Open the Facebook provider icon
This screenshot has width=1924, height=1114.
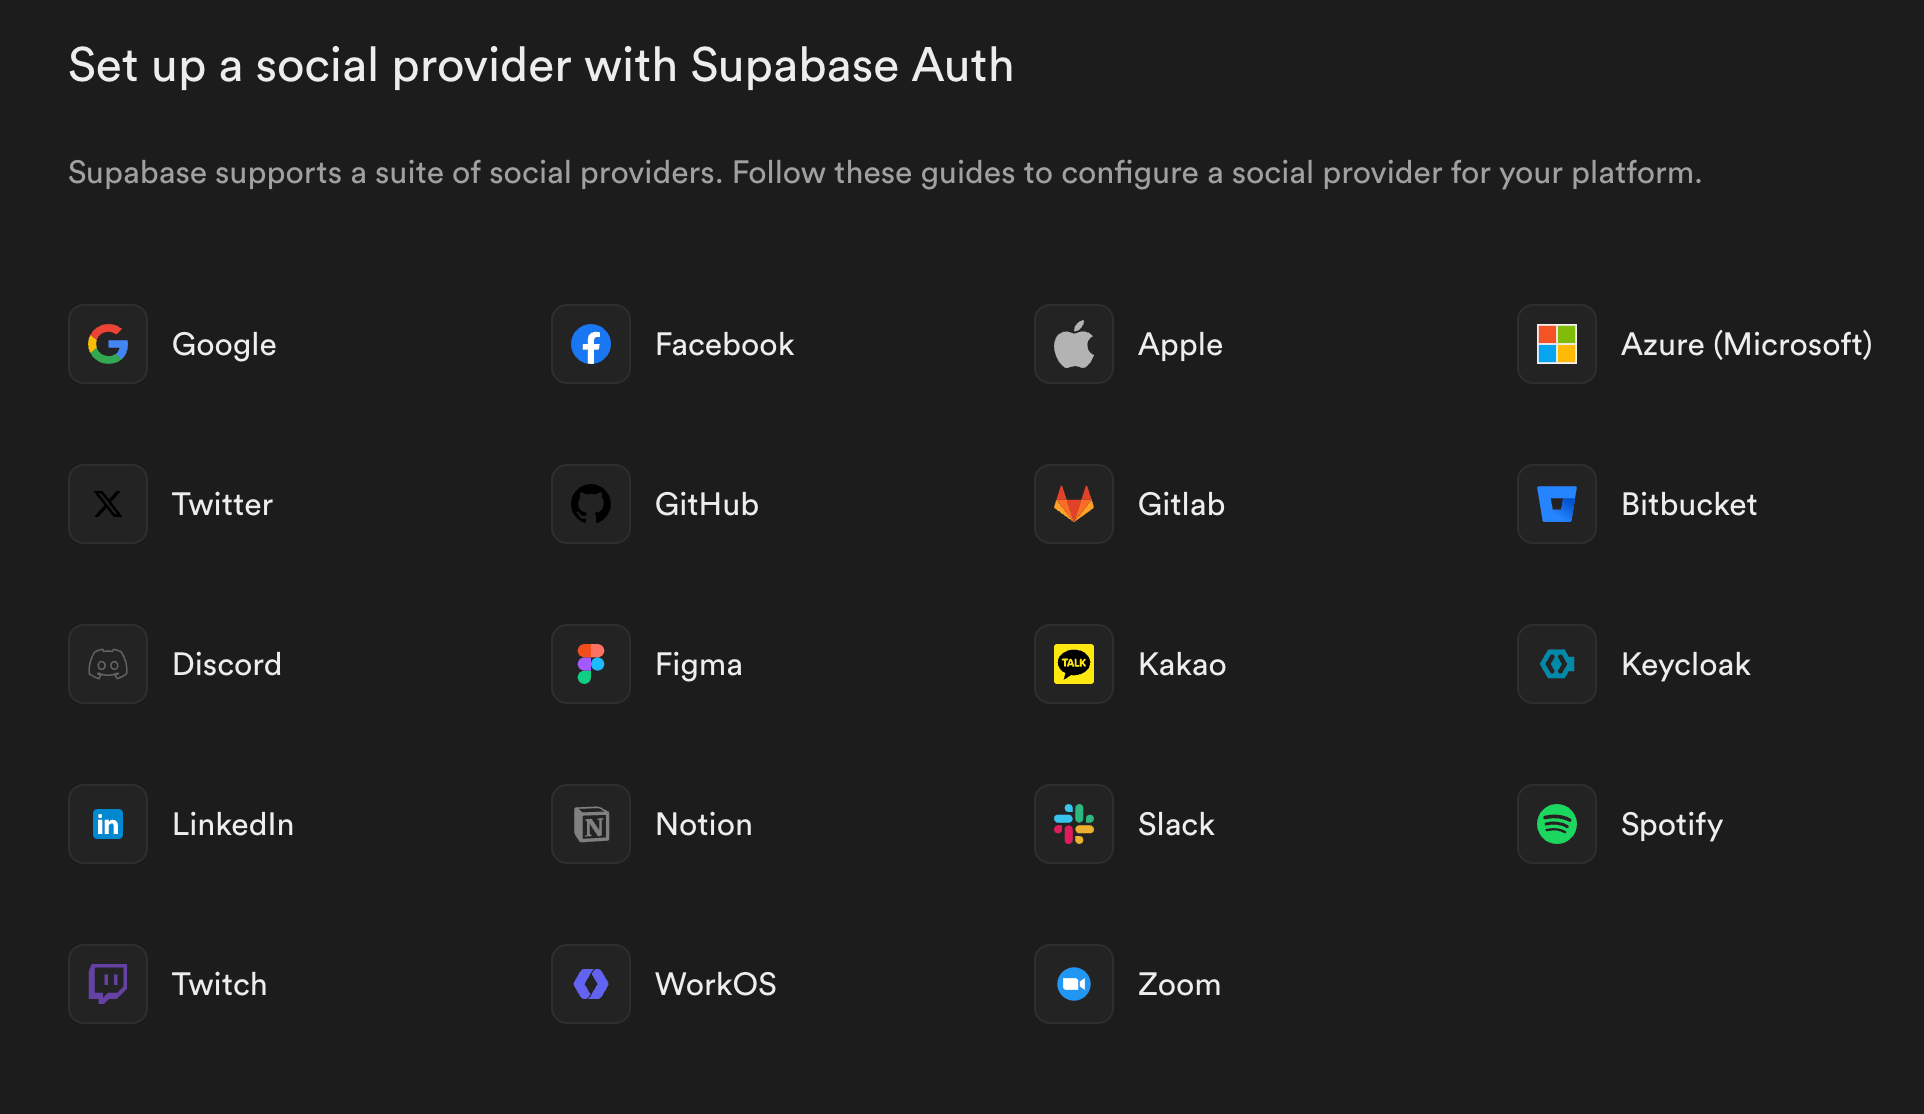591,344
